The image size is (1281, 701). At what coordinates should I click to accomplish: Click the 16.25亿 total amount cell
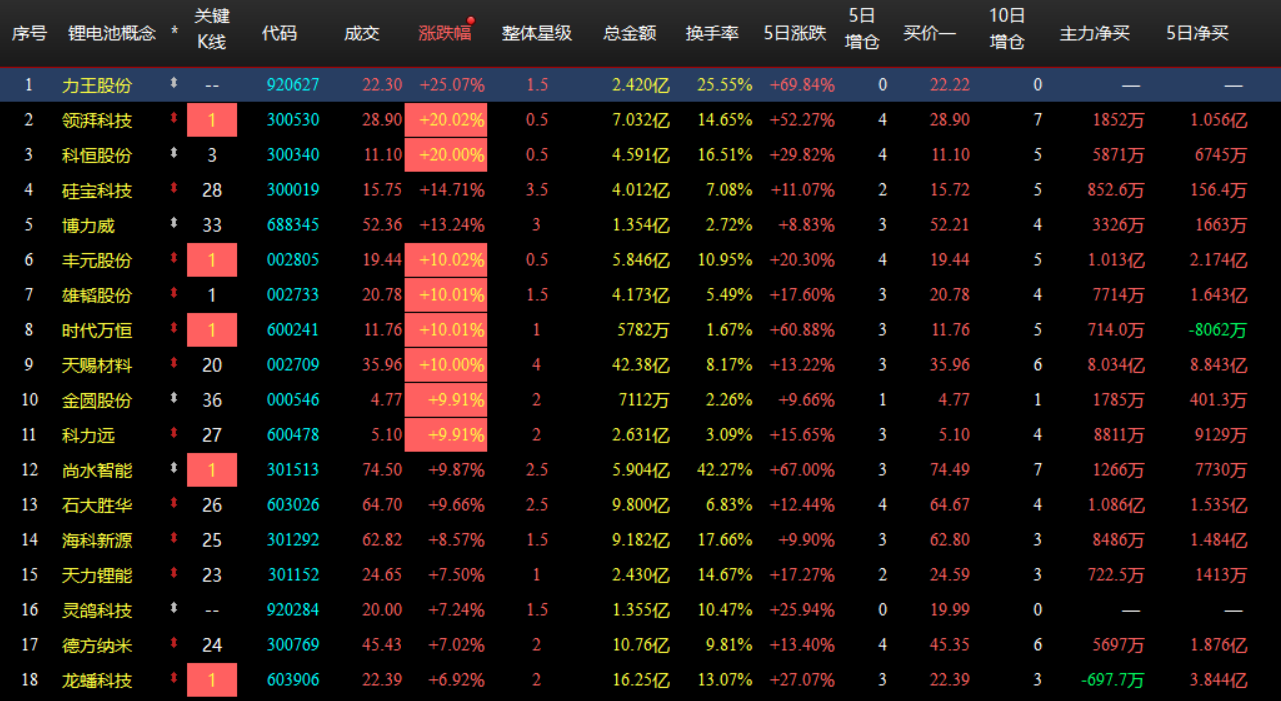coord(640,680)
